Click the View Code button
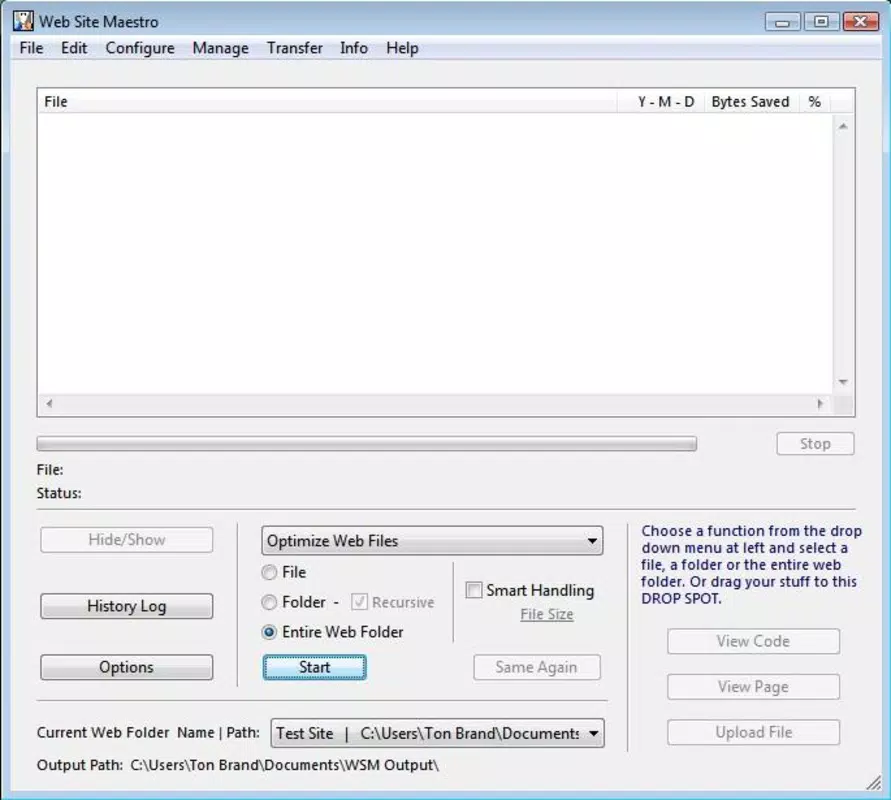 [753, 641]
